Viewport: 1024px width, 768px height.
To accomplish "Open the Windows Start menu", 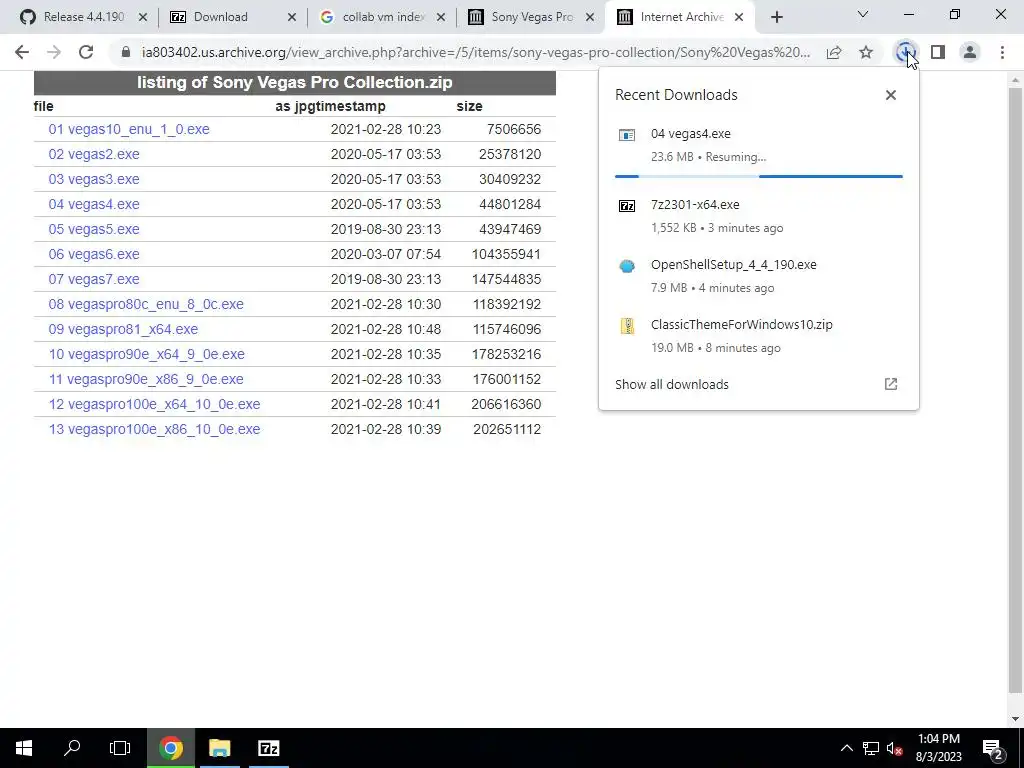I will [24, 748].
